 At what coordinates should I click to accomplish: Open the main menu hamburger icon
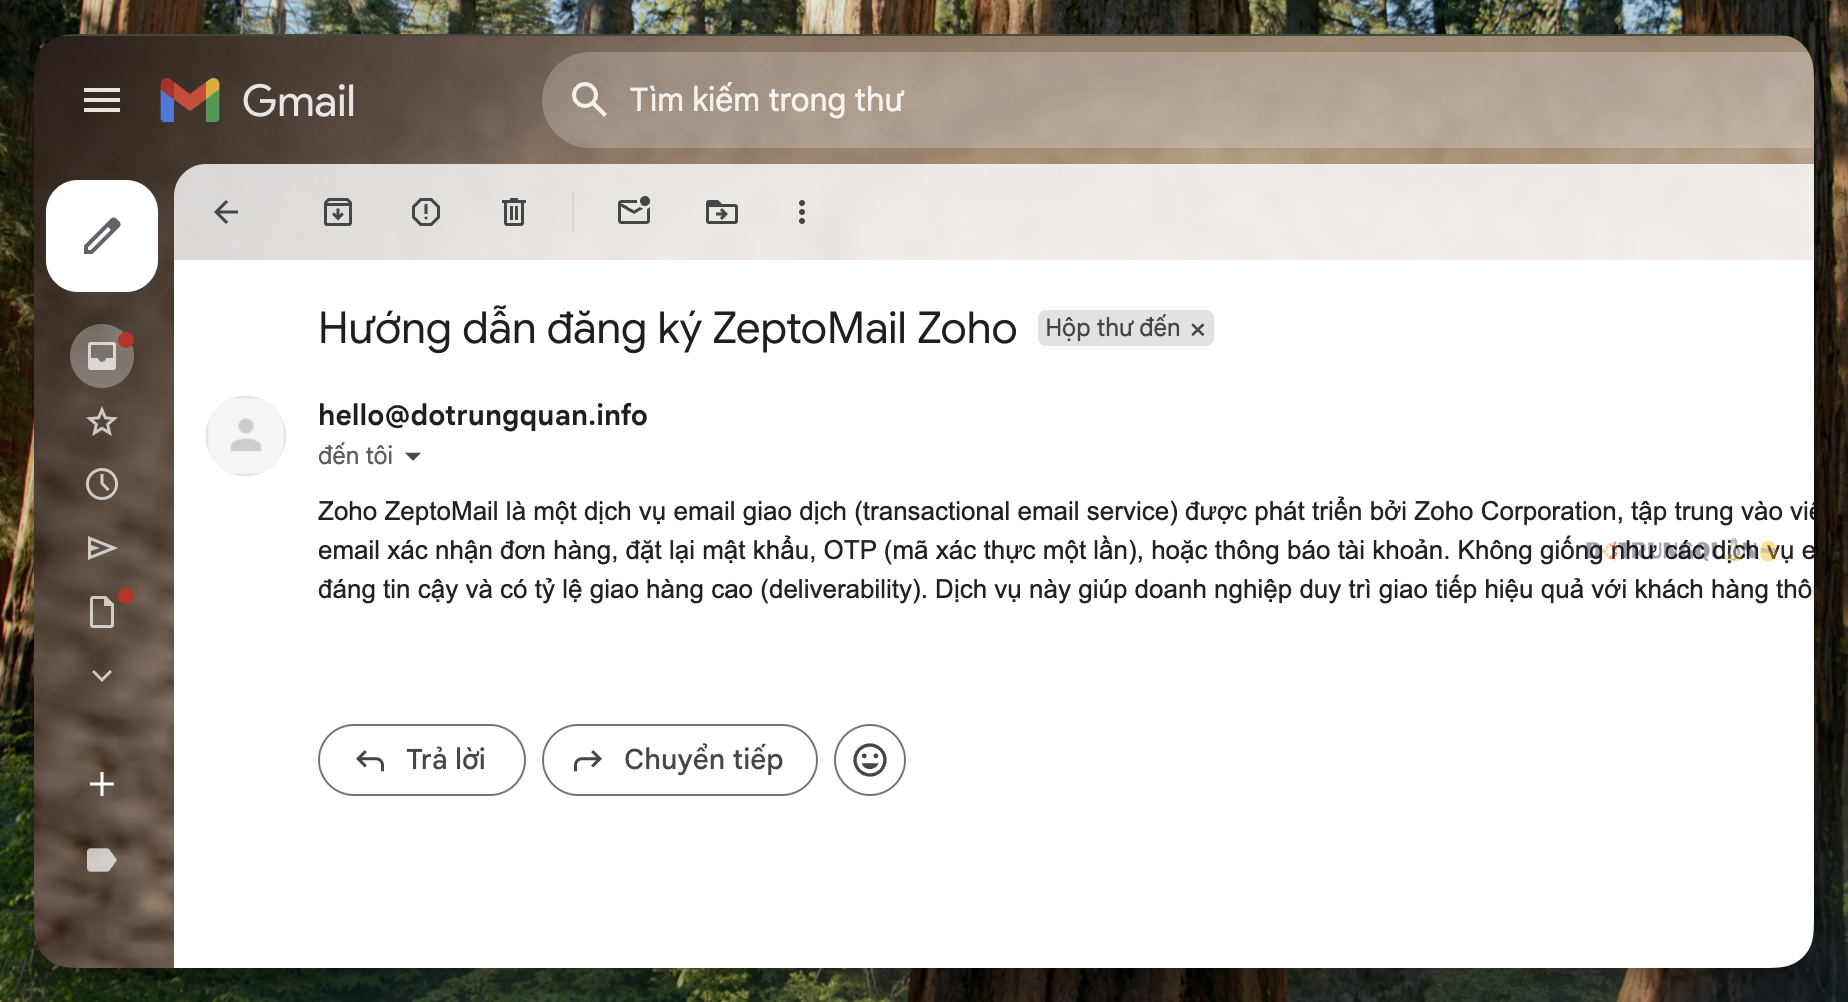tap(102, 100)
